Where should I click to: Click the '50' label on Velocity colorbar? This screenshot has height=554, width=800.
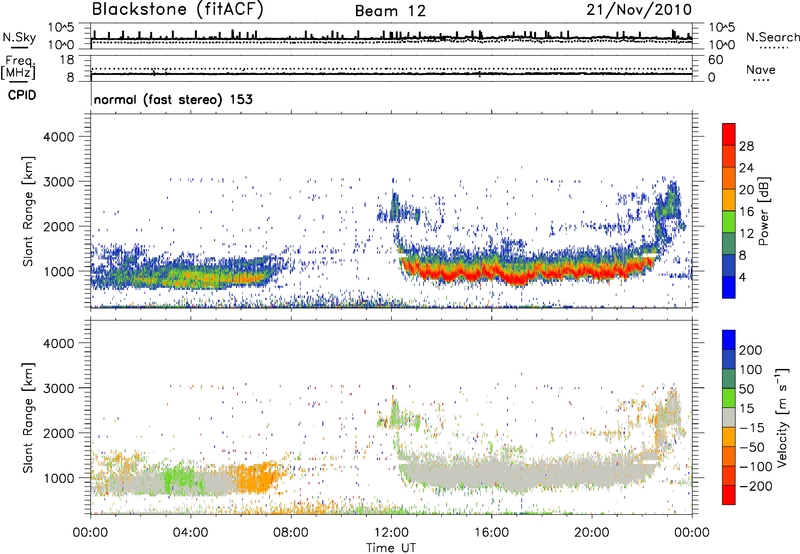click(746, 389)
